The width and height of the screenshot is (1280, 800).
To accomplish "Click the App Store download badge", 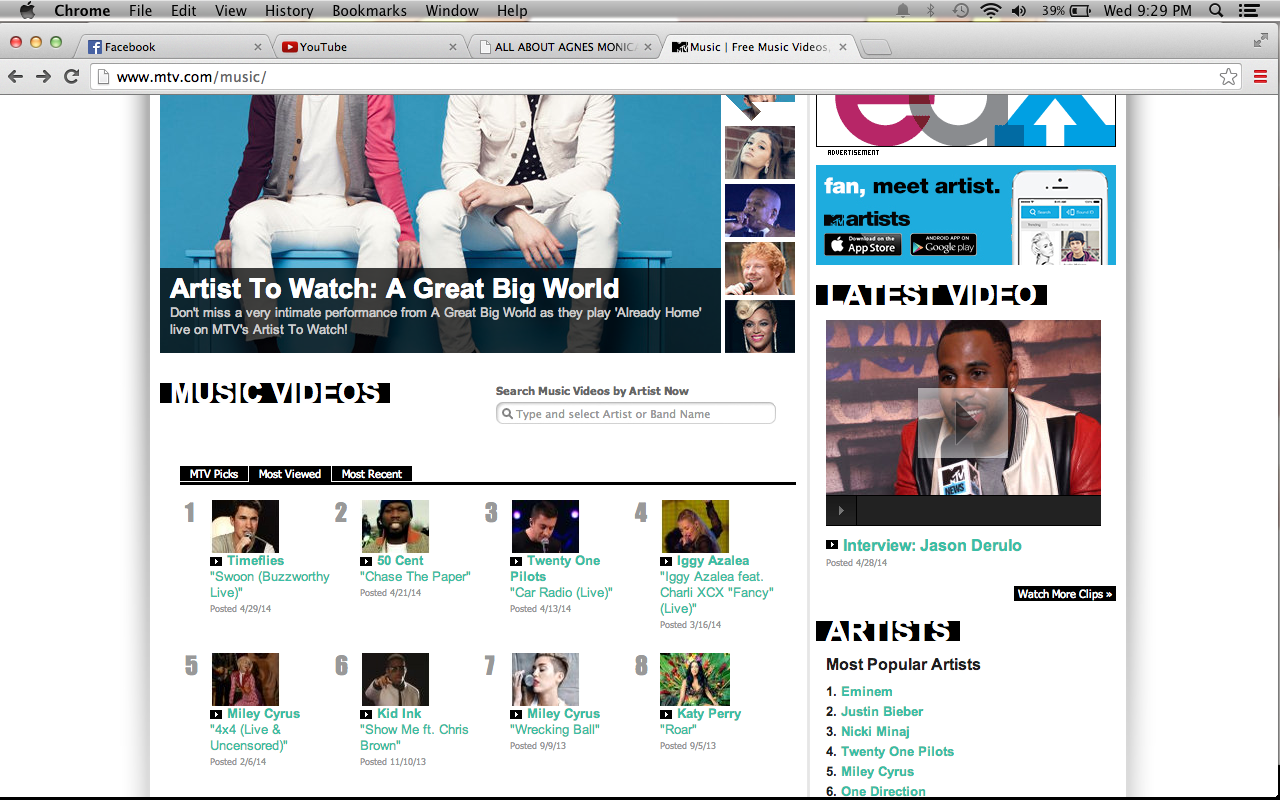I will click(x=862, y=244).
